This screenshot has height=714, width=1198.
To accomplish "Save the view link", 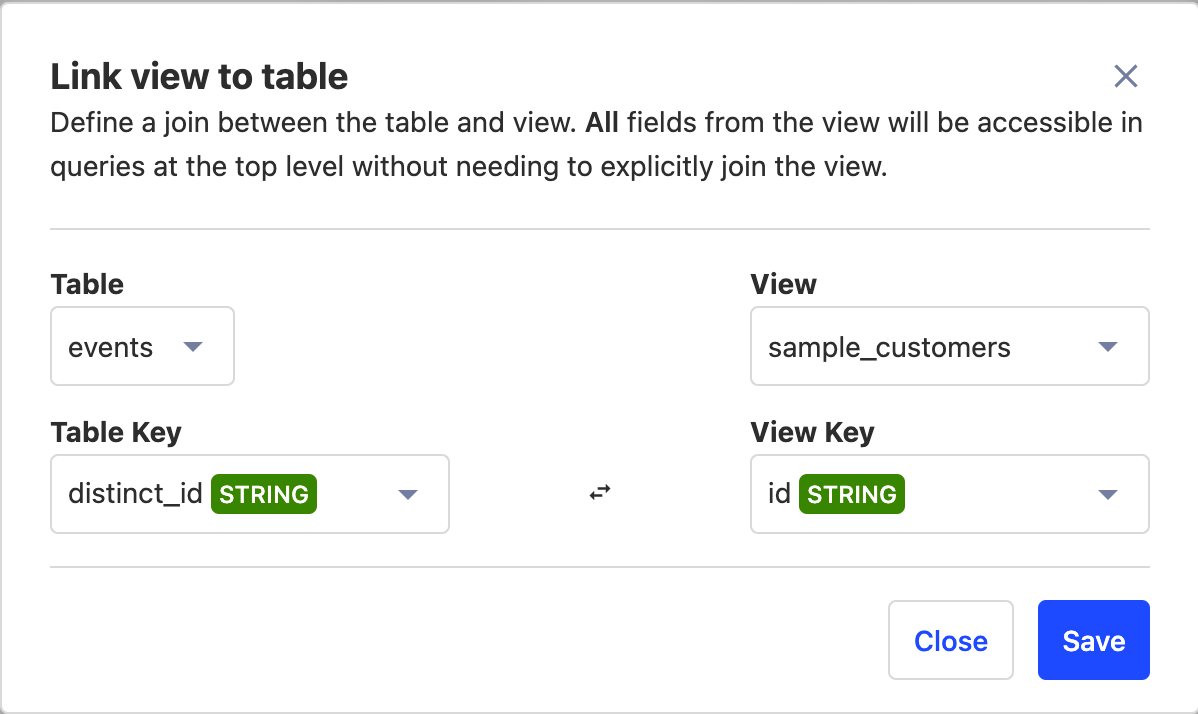I will [x=1093, y=640].
